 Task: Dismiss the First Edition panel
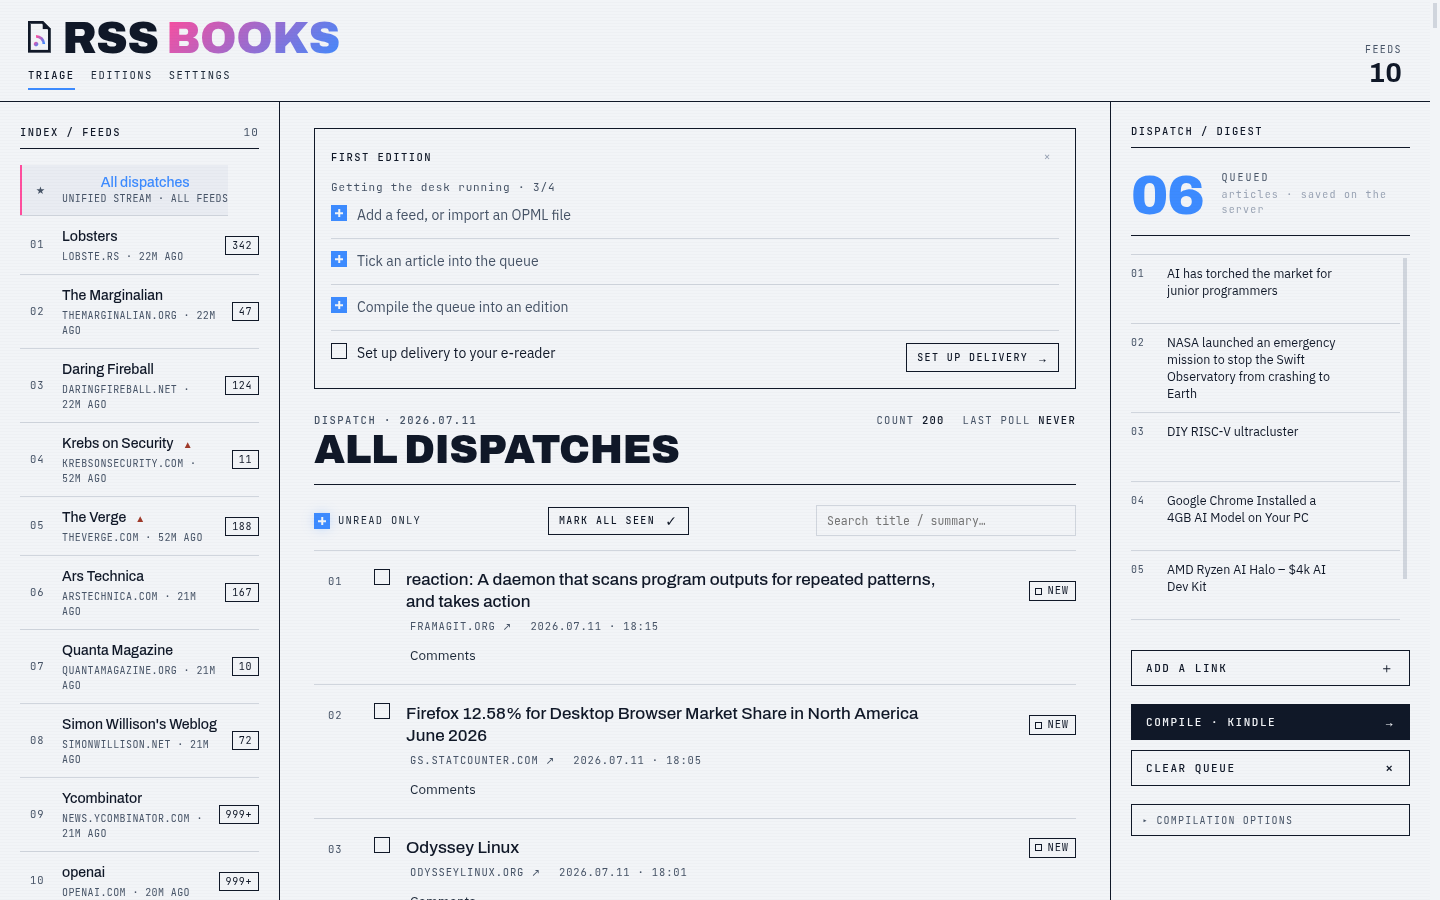click(x=1047, y=157)
